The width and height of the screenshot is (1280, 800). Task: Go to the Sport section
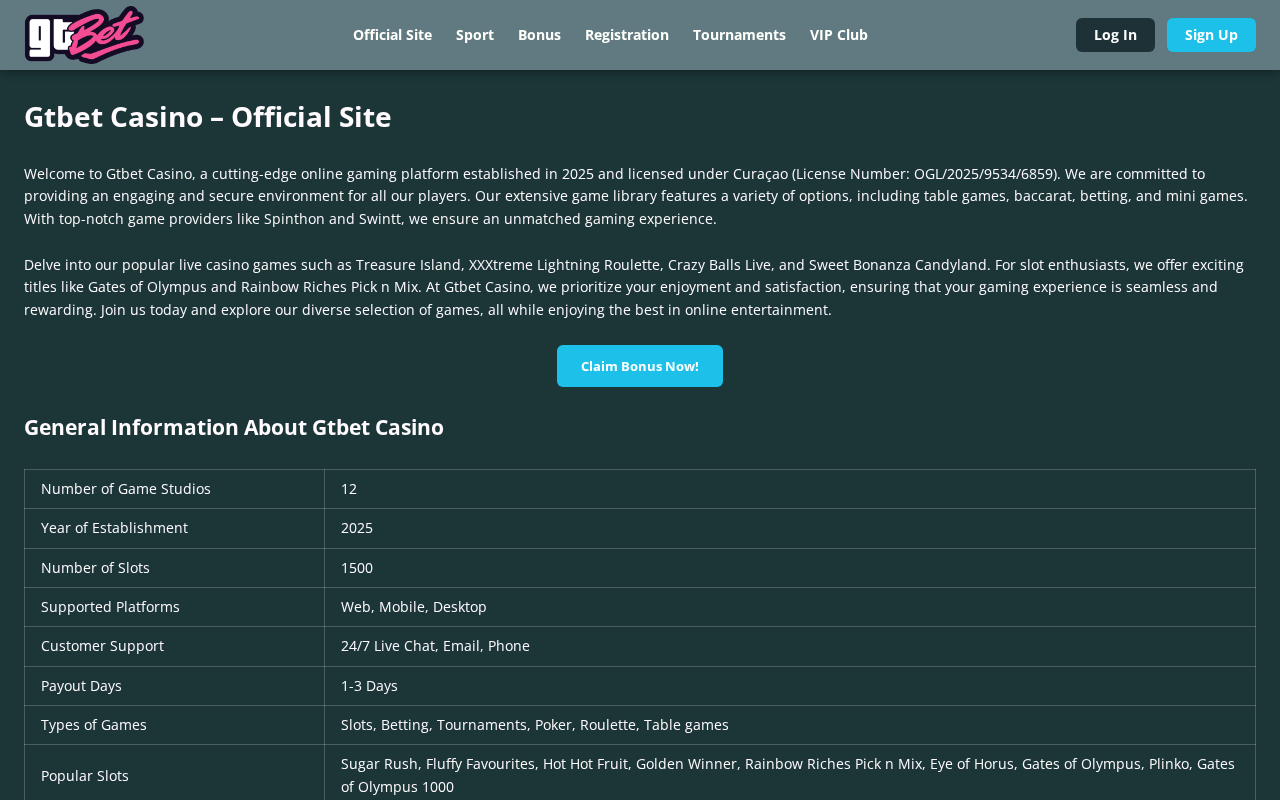coord(475,35)
